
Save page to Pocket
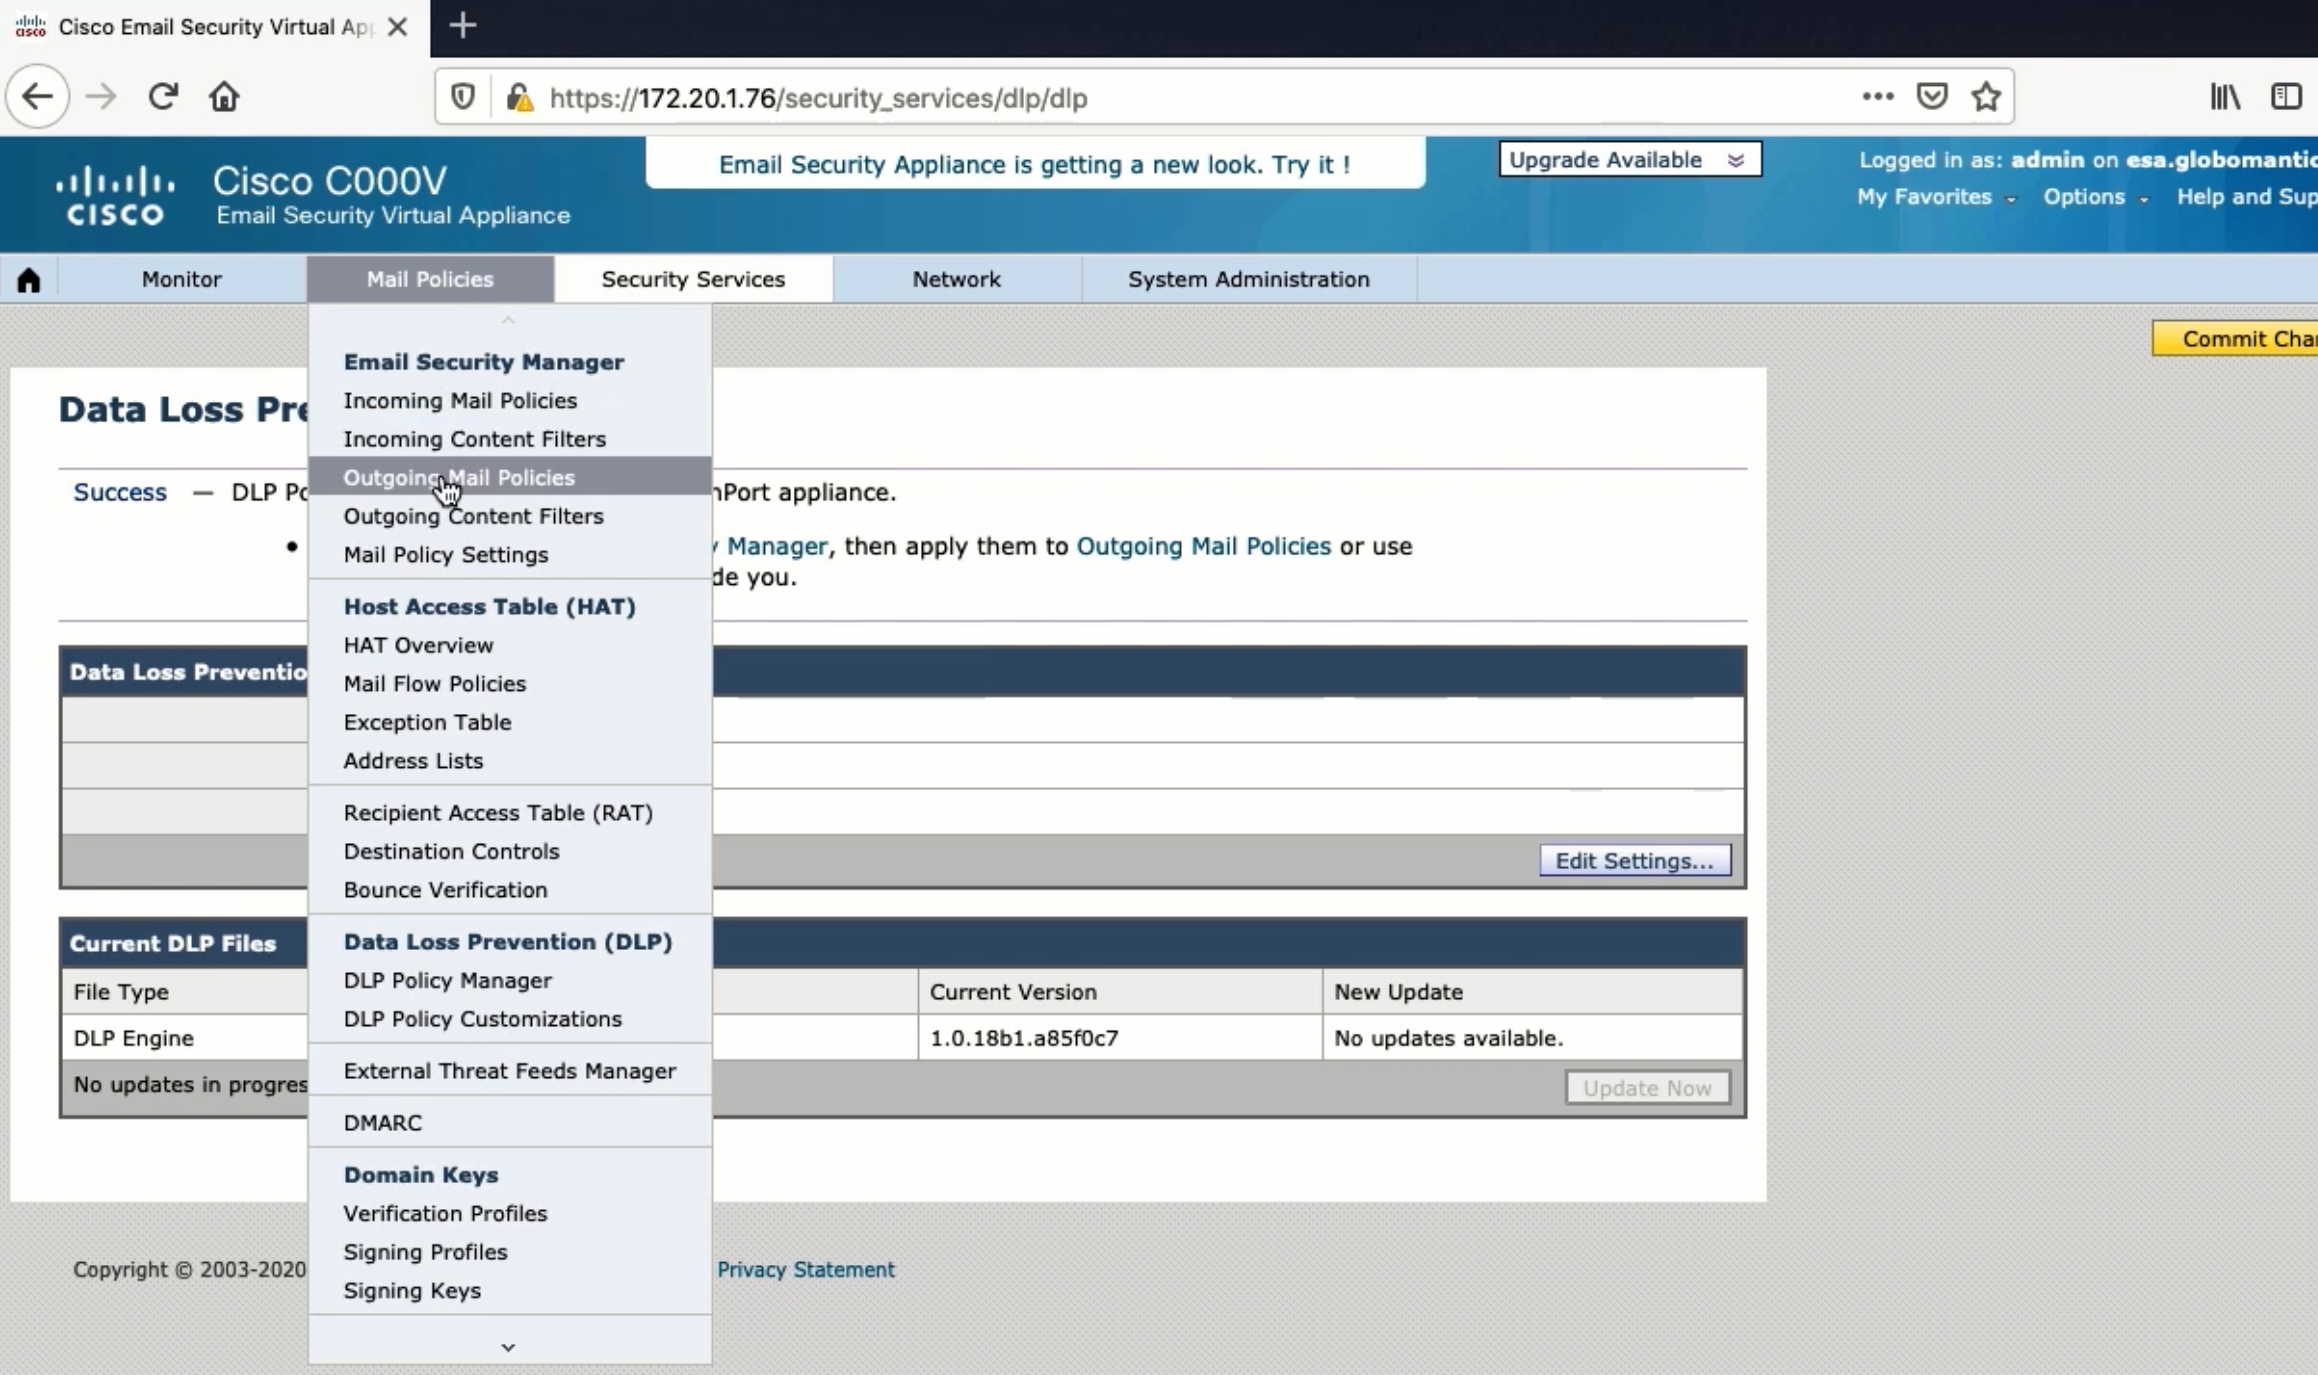pyautogui.click(x=1932, y=97)
